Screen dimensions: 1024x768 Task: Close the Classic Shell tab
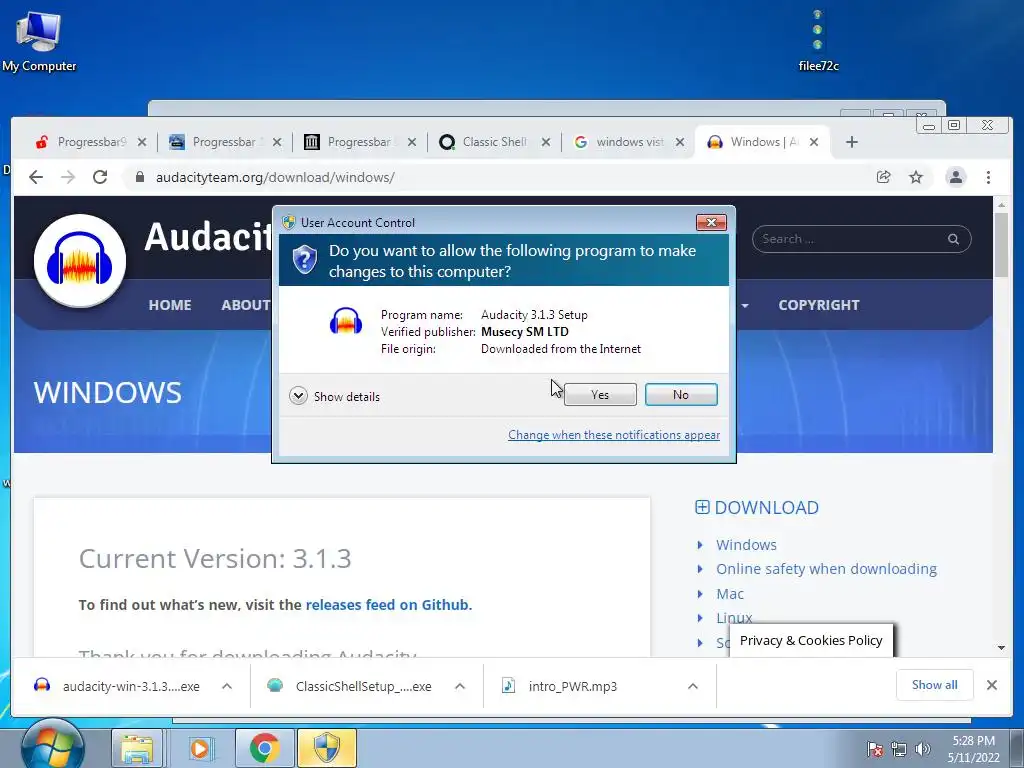(546, 142)
